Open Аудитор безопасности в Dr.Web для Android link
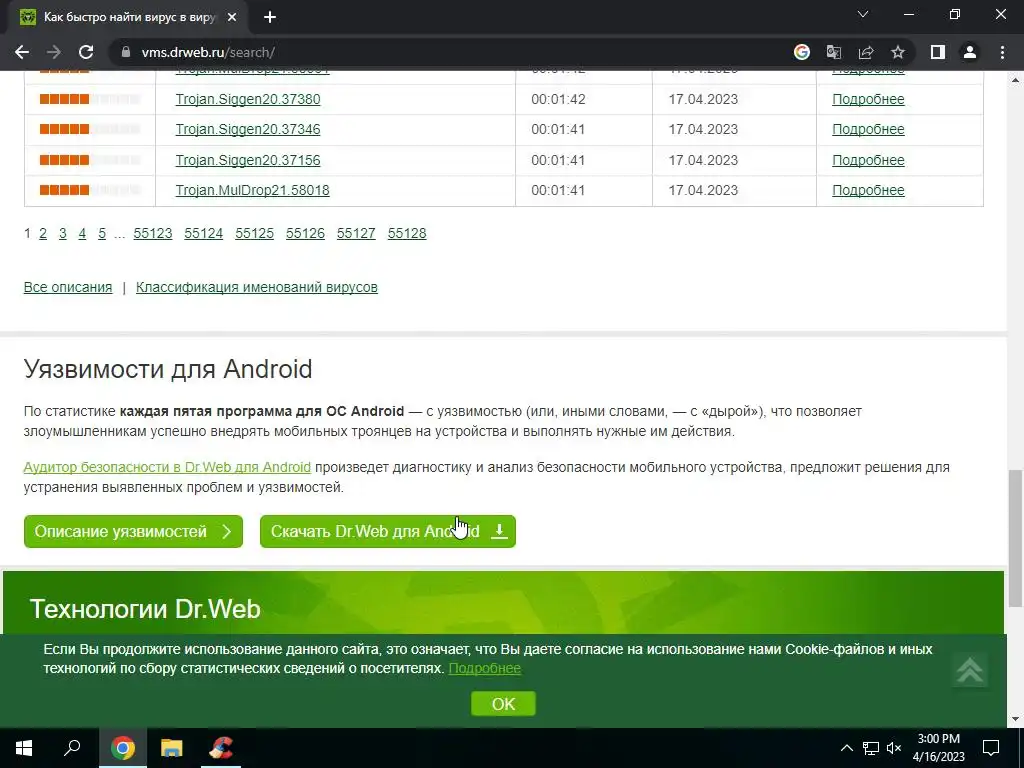 click(x=167, y=467)
